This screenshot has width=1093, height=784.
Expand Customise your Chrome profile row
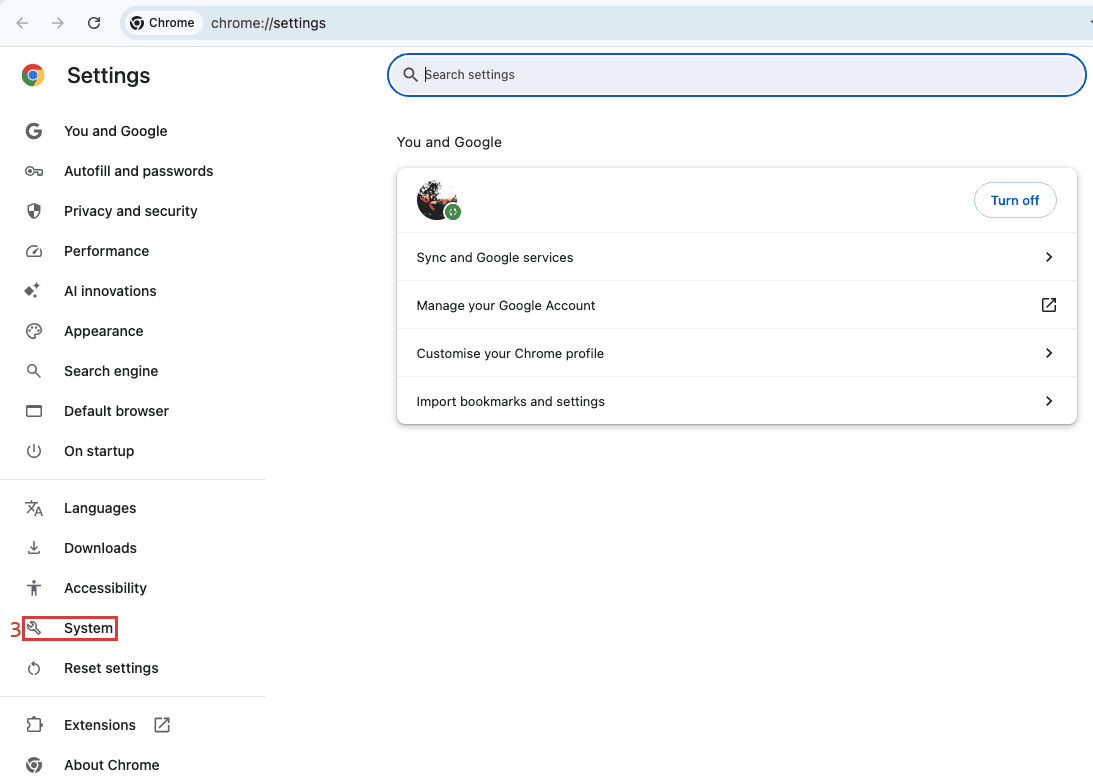tap(1048, 353)
